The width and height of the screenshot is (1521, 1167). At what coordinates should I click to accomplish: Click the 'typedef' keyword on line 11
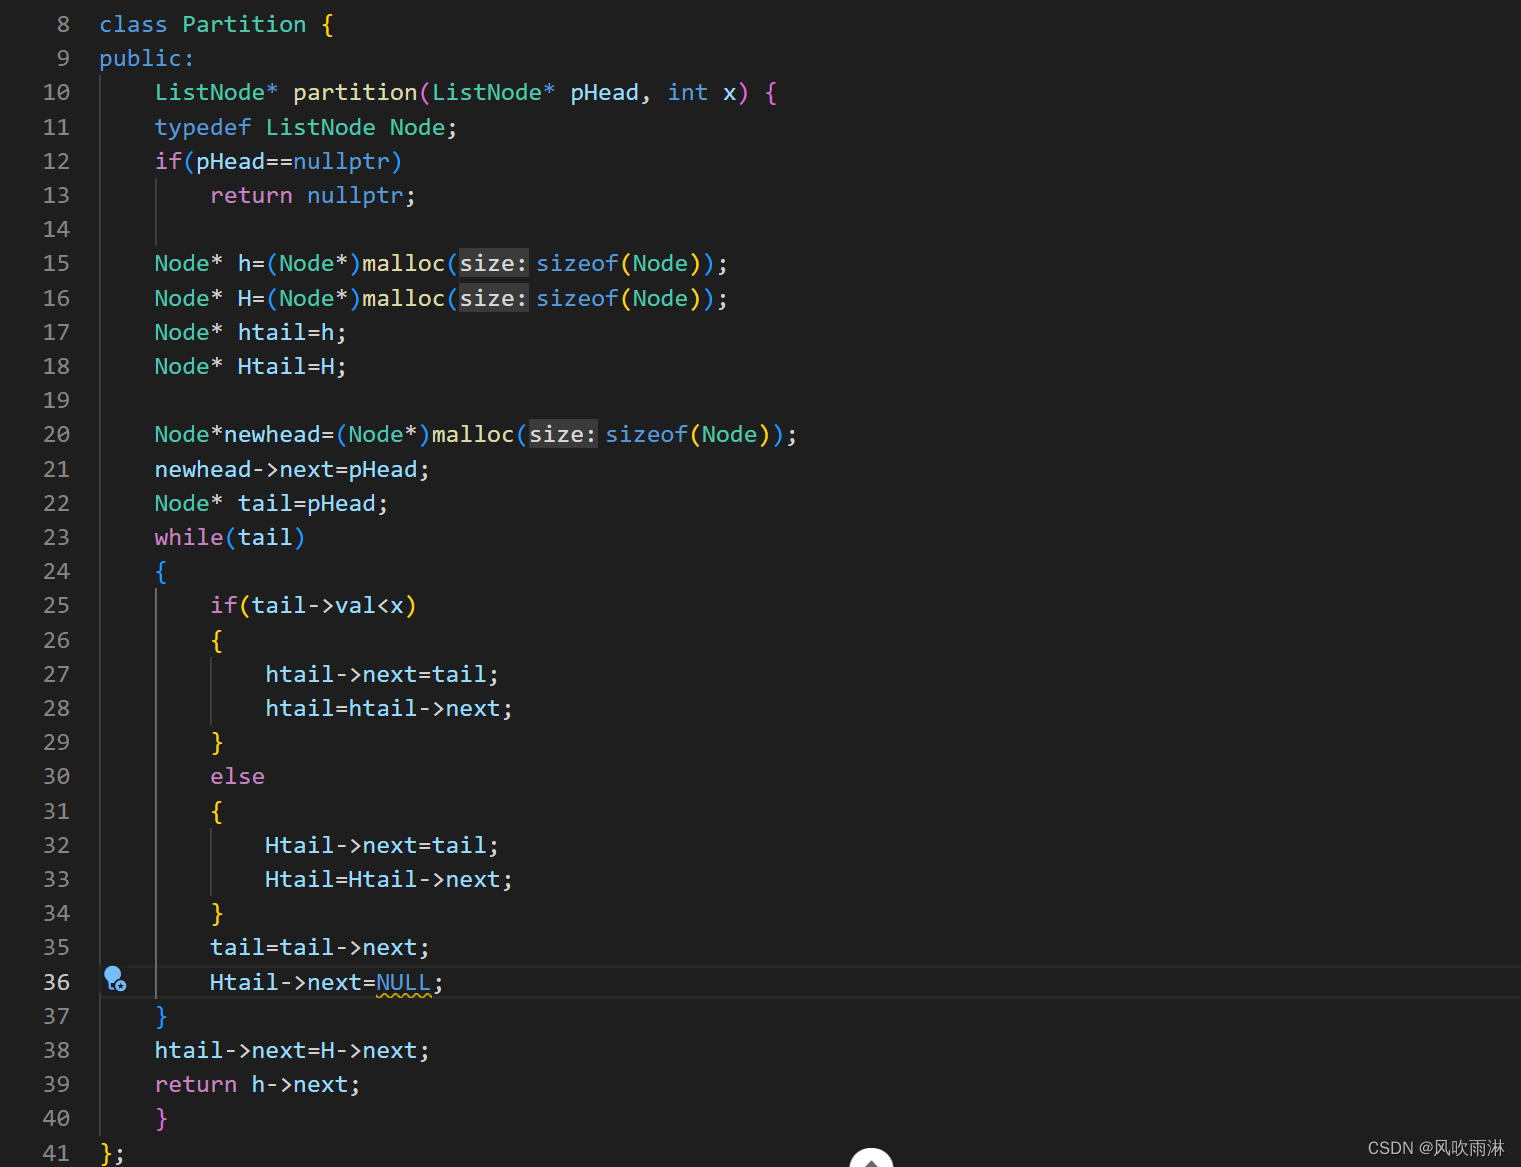(x=203, y=127)
